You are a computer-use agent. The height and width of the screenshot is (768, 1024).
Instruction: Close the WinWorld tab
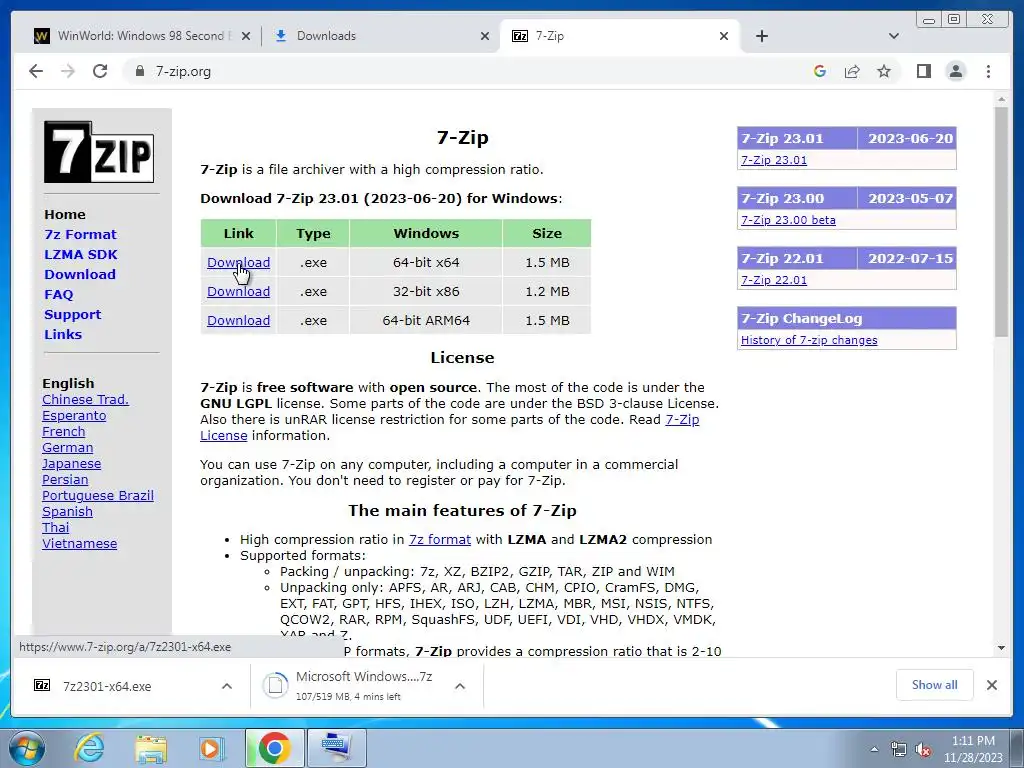point(246,36)
